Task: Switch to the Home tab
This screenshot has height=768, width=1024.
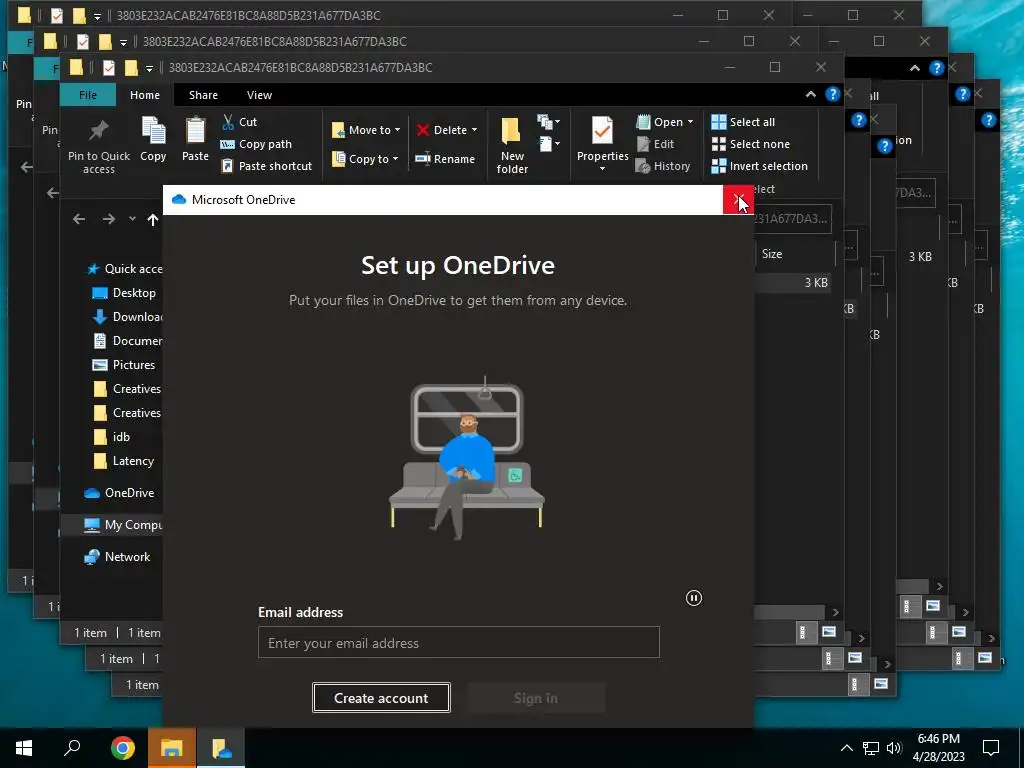Action: 145,95
